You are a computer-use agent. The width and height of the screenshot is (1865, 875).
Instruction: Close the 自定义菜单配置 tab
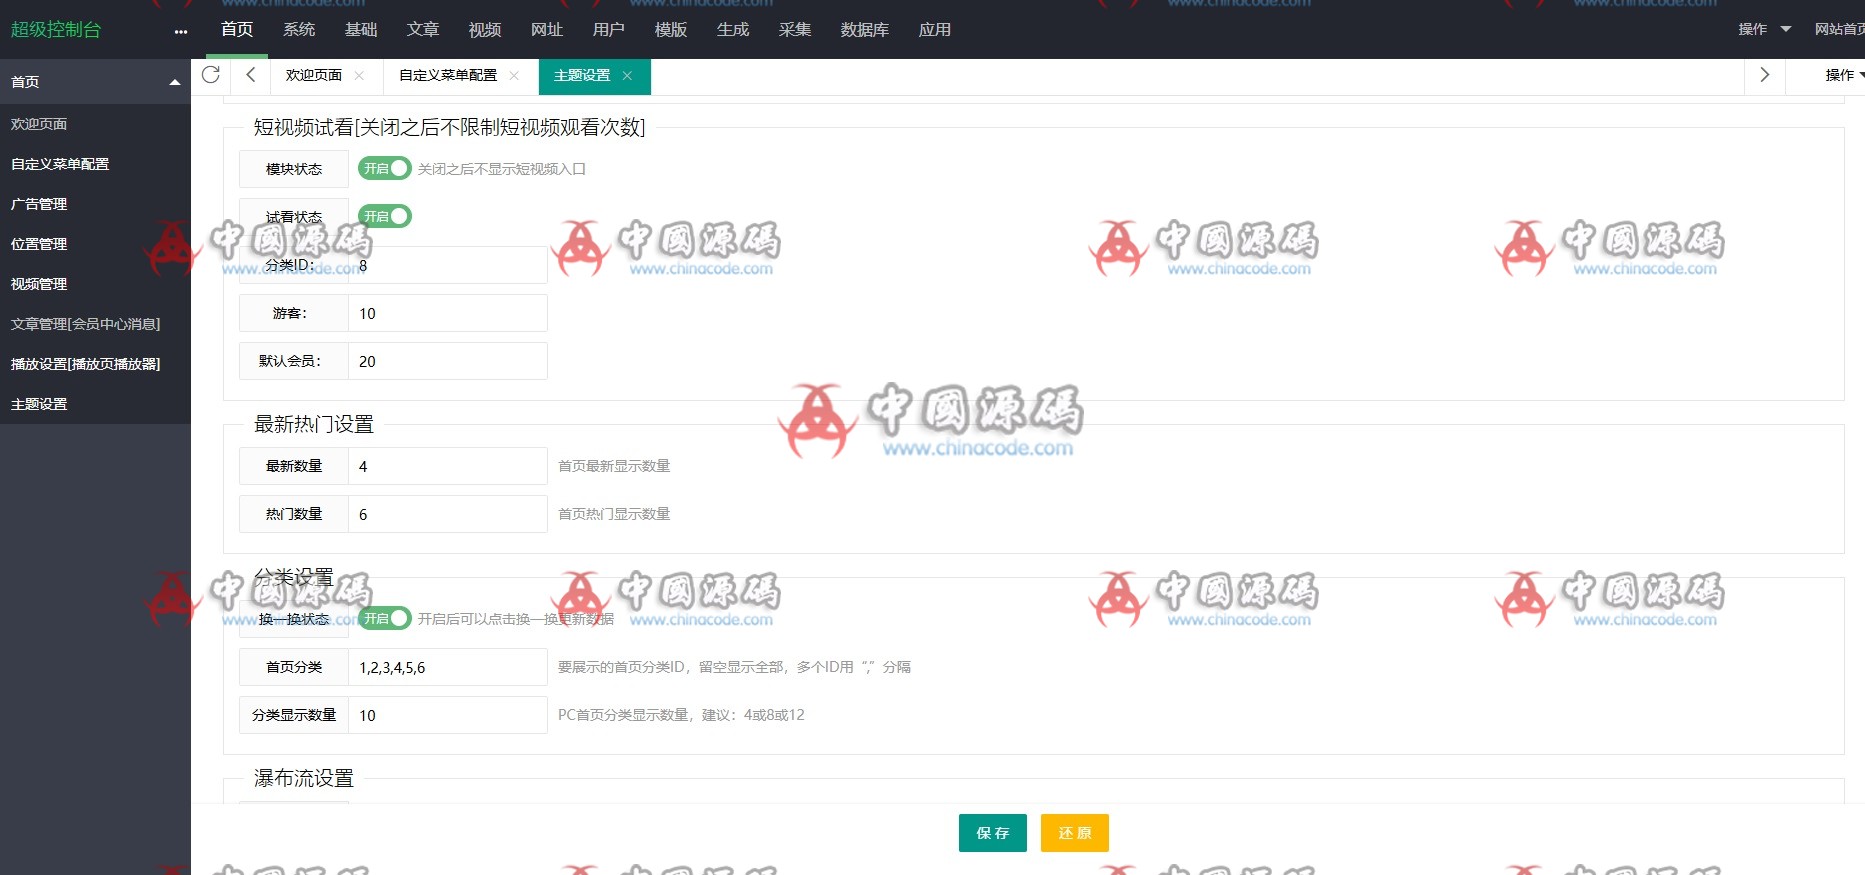(514, 75)
